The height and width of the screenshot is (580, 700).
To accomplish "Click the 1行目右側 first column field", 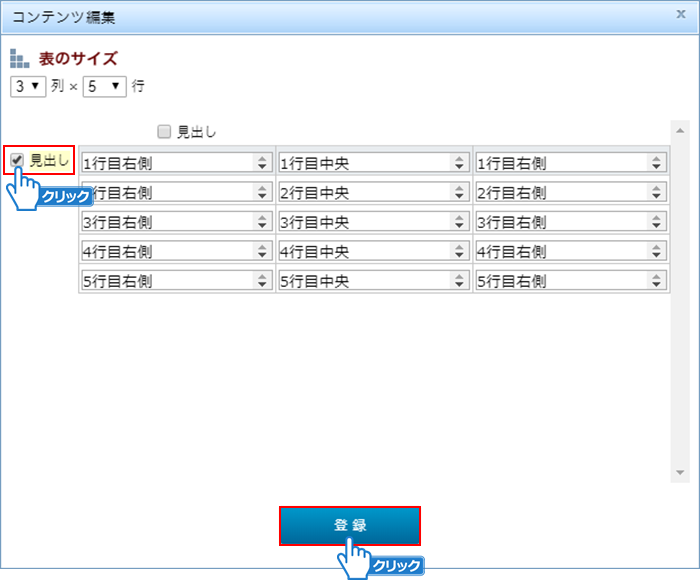I will (x=165, y=163).
